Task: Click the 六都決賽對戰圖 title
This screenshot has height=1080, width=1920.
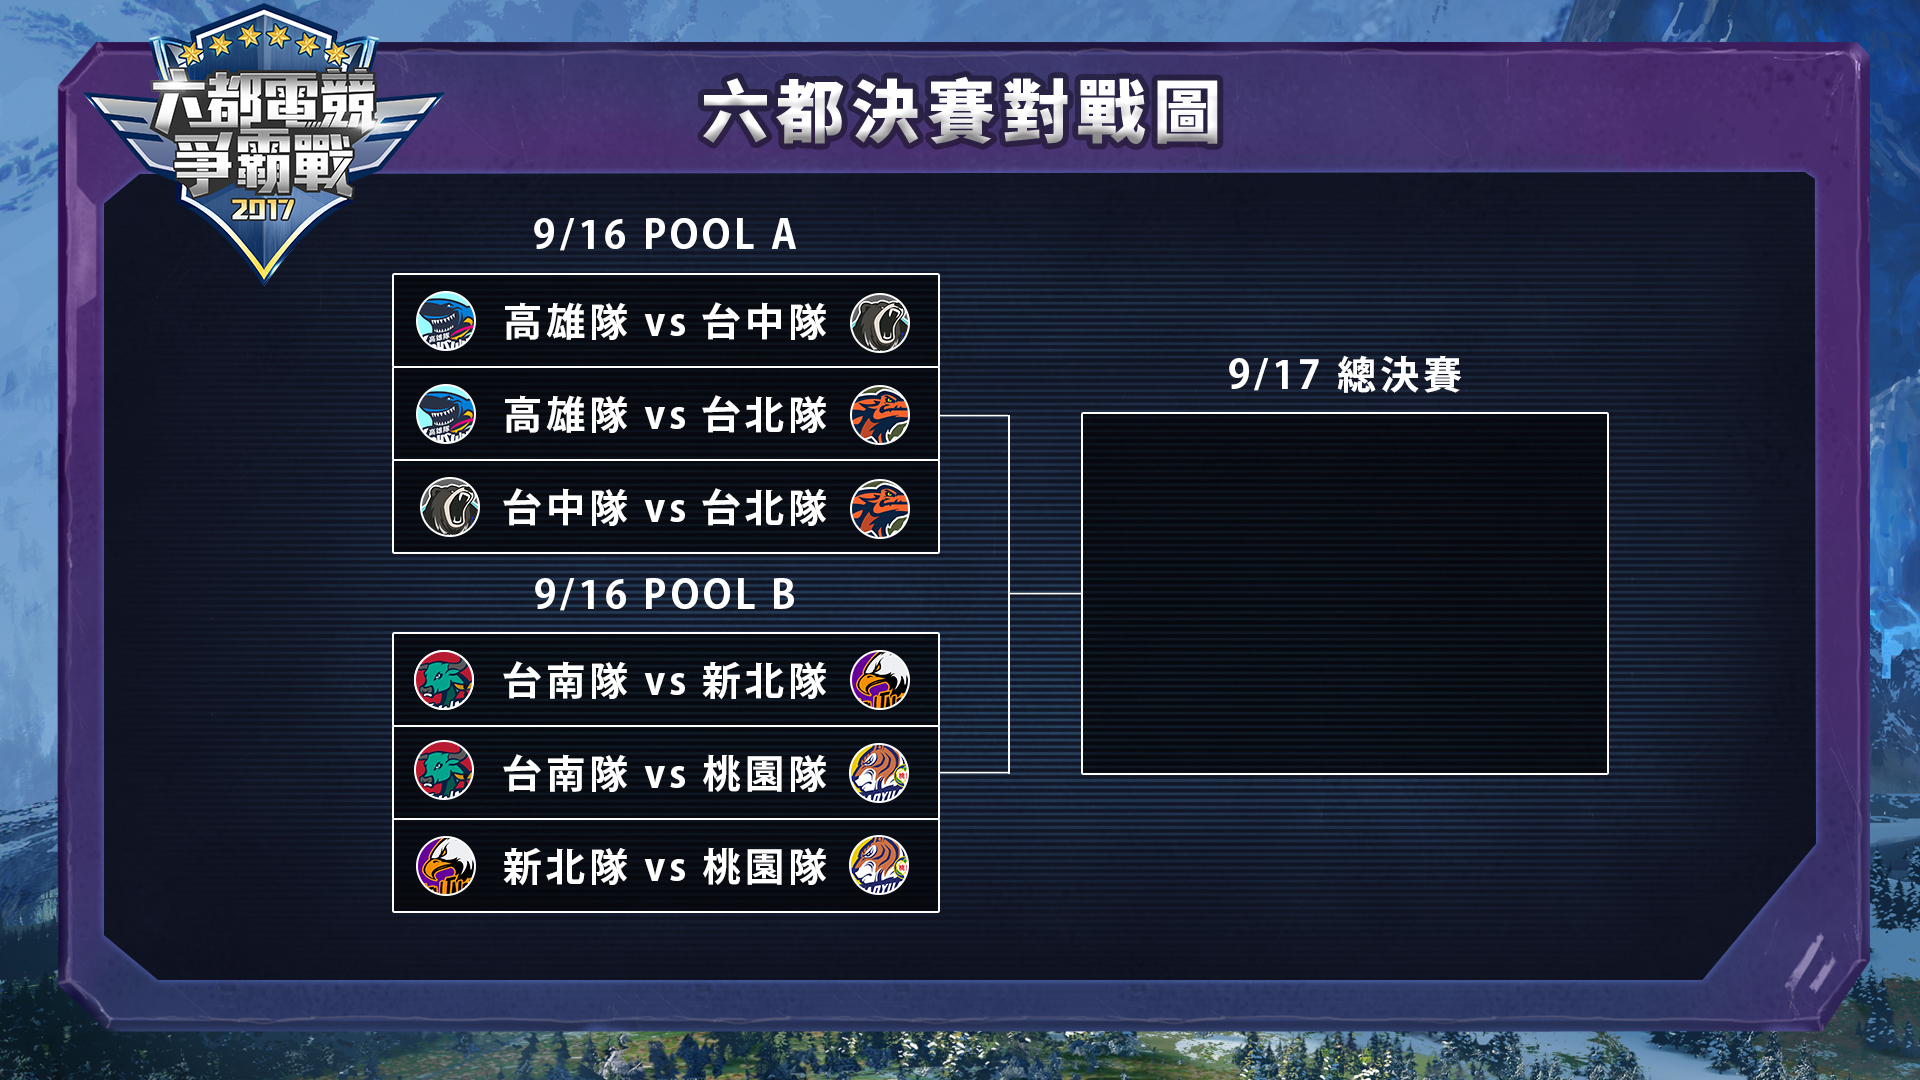Action: [960, 112]
